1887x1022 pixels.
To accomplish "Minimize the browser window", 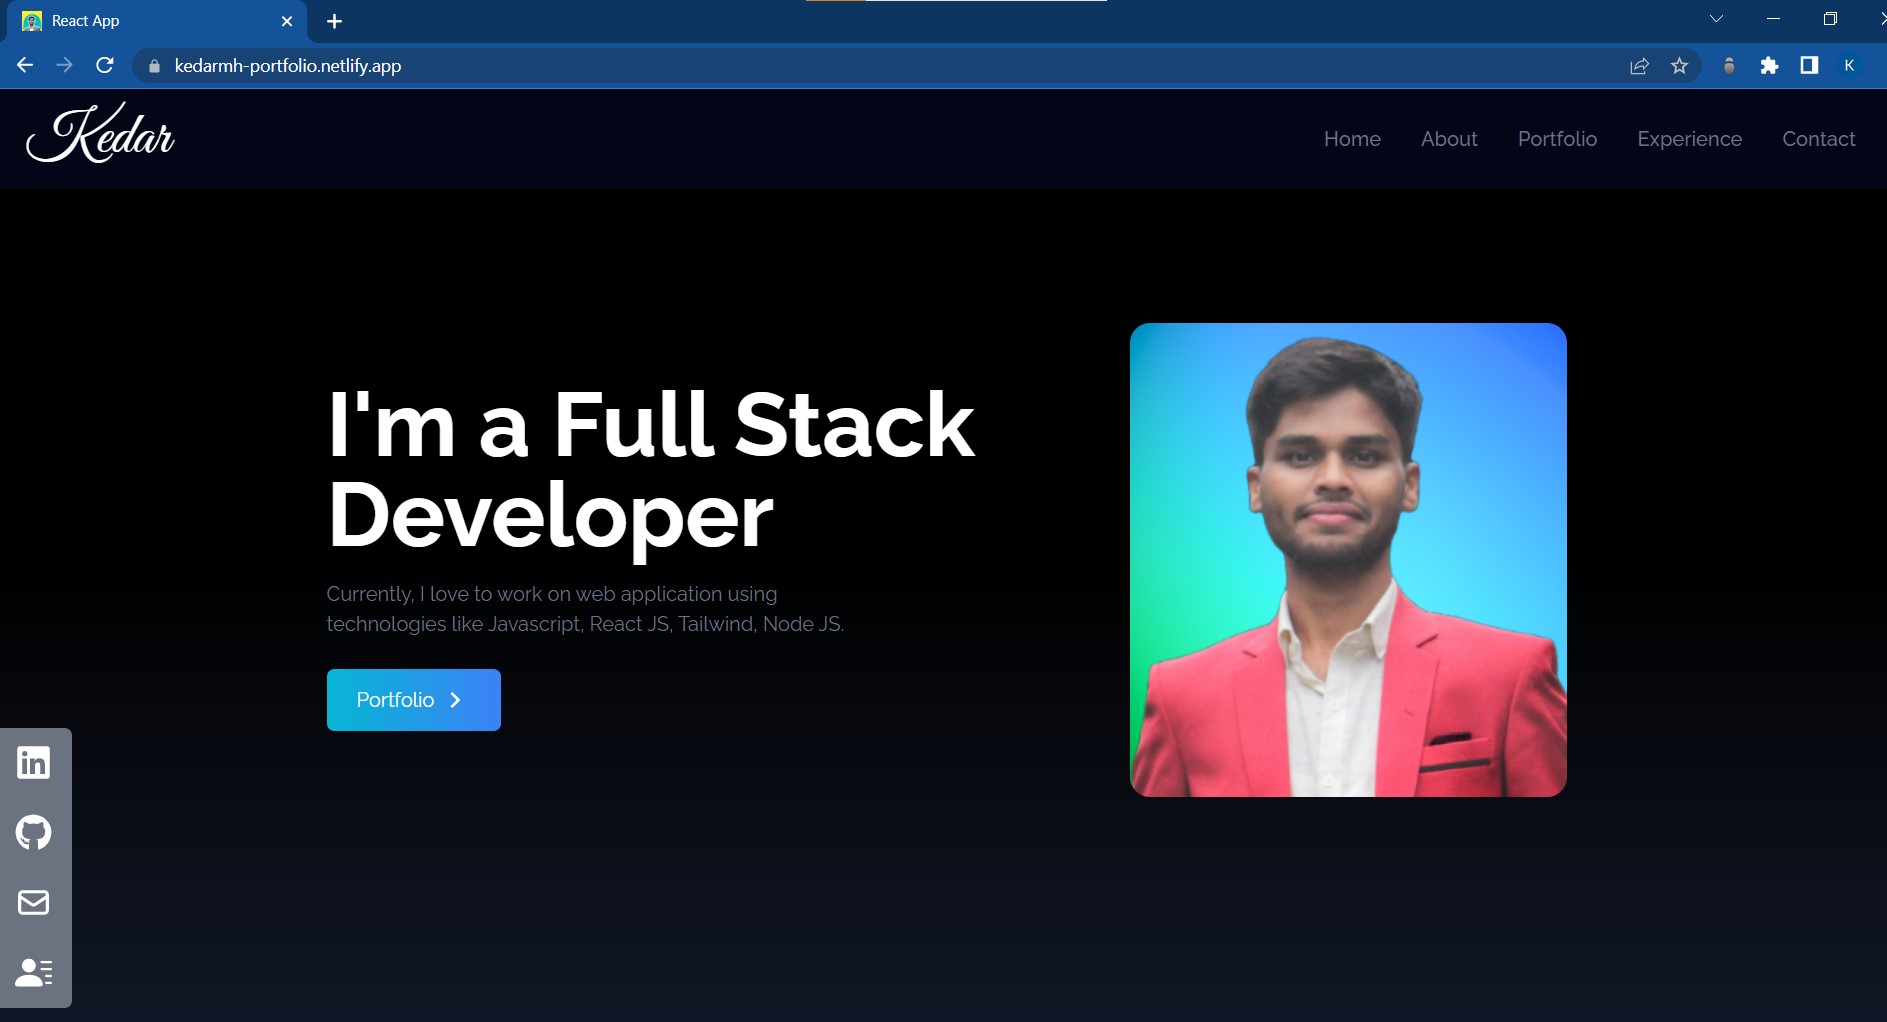I will pyautogui.click(x=1773, y=19).
